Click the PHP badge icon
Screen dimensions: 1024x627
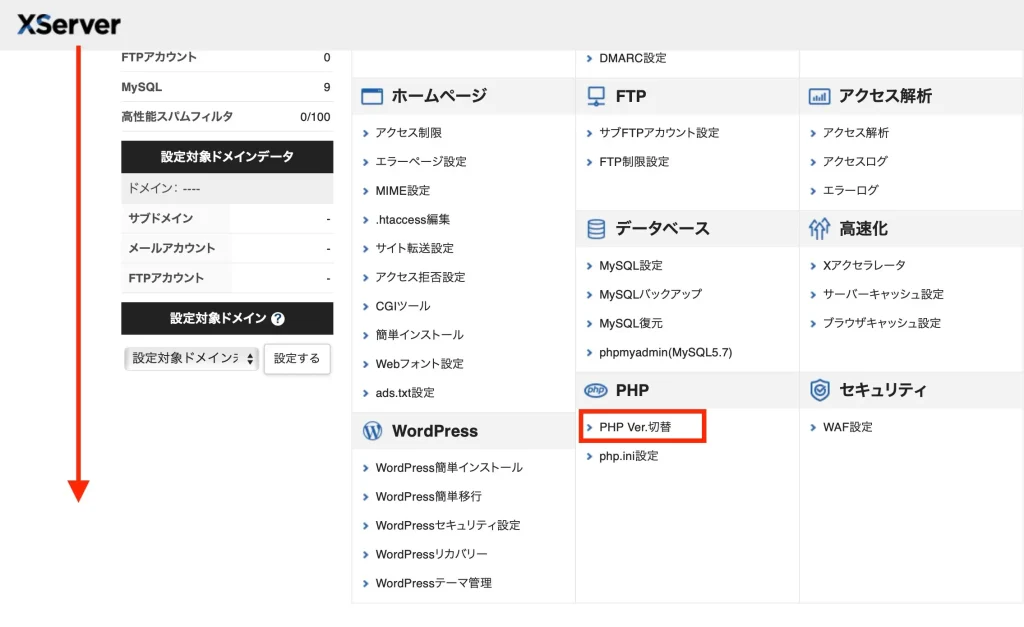(596, 391)
